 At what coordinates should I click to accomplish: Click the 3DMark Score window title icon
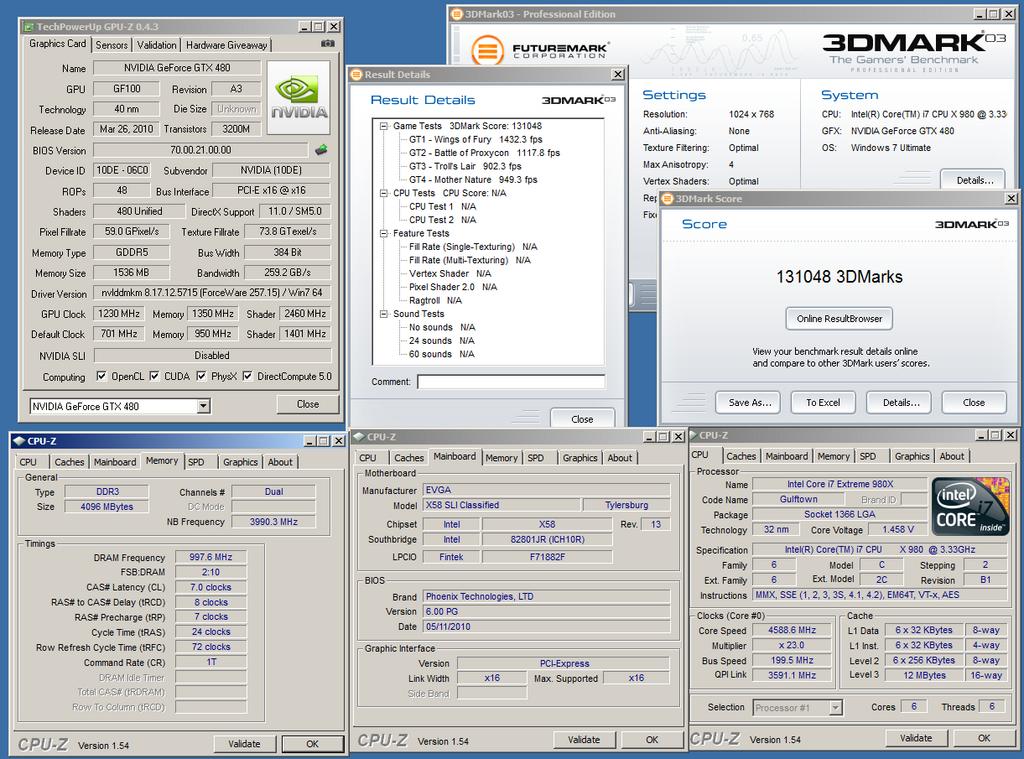(667, 199)
